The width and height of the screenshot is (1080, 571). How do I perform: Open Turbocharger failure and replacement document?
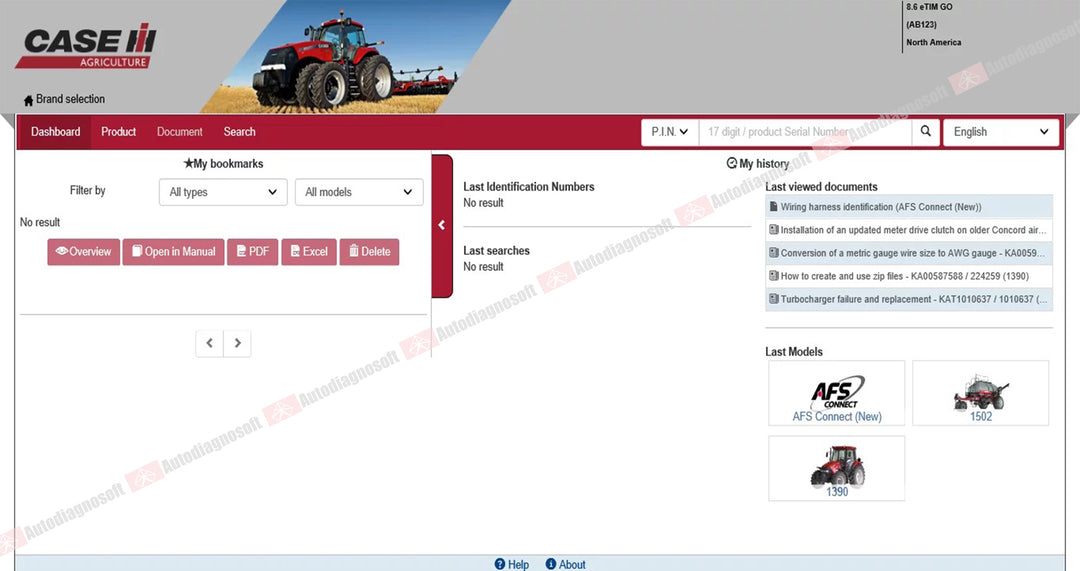click(x=909, y=299)
